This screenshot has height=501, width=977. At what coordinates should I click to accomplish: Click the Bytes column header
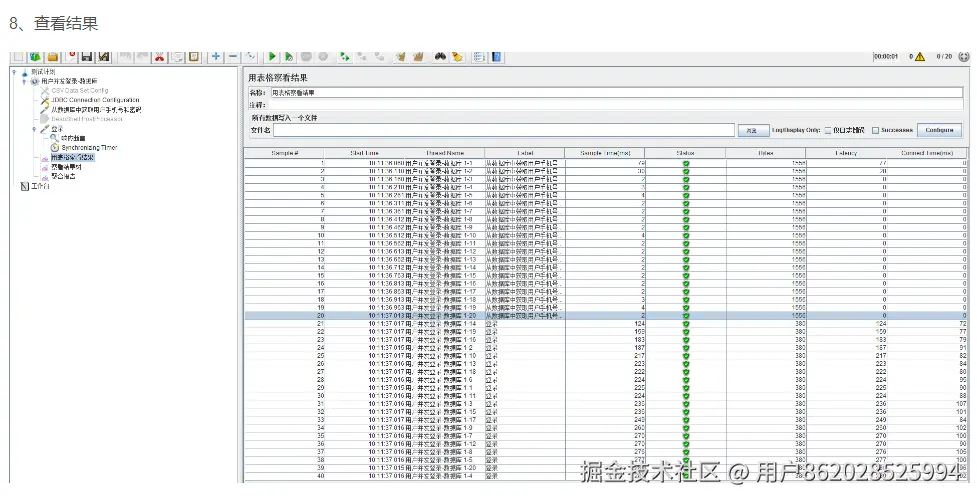click(x=766, y=153)
